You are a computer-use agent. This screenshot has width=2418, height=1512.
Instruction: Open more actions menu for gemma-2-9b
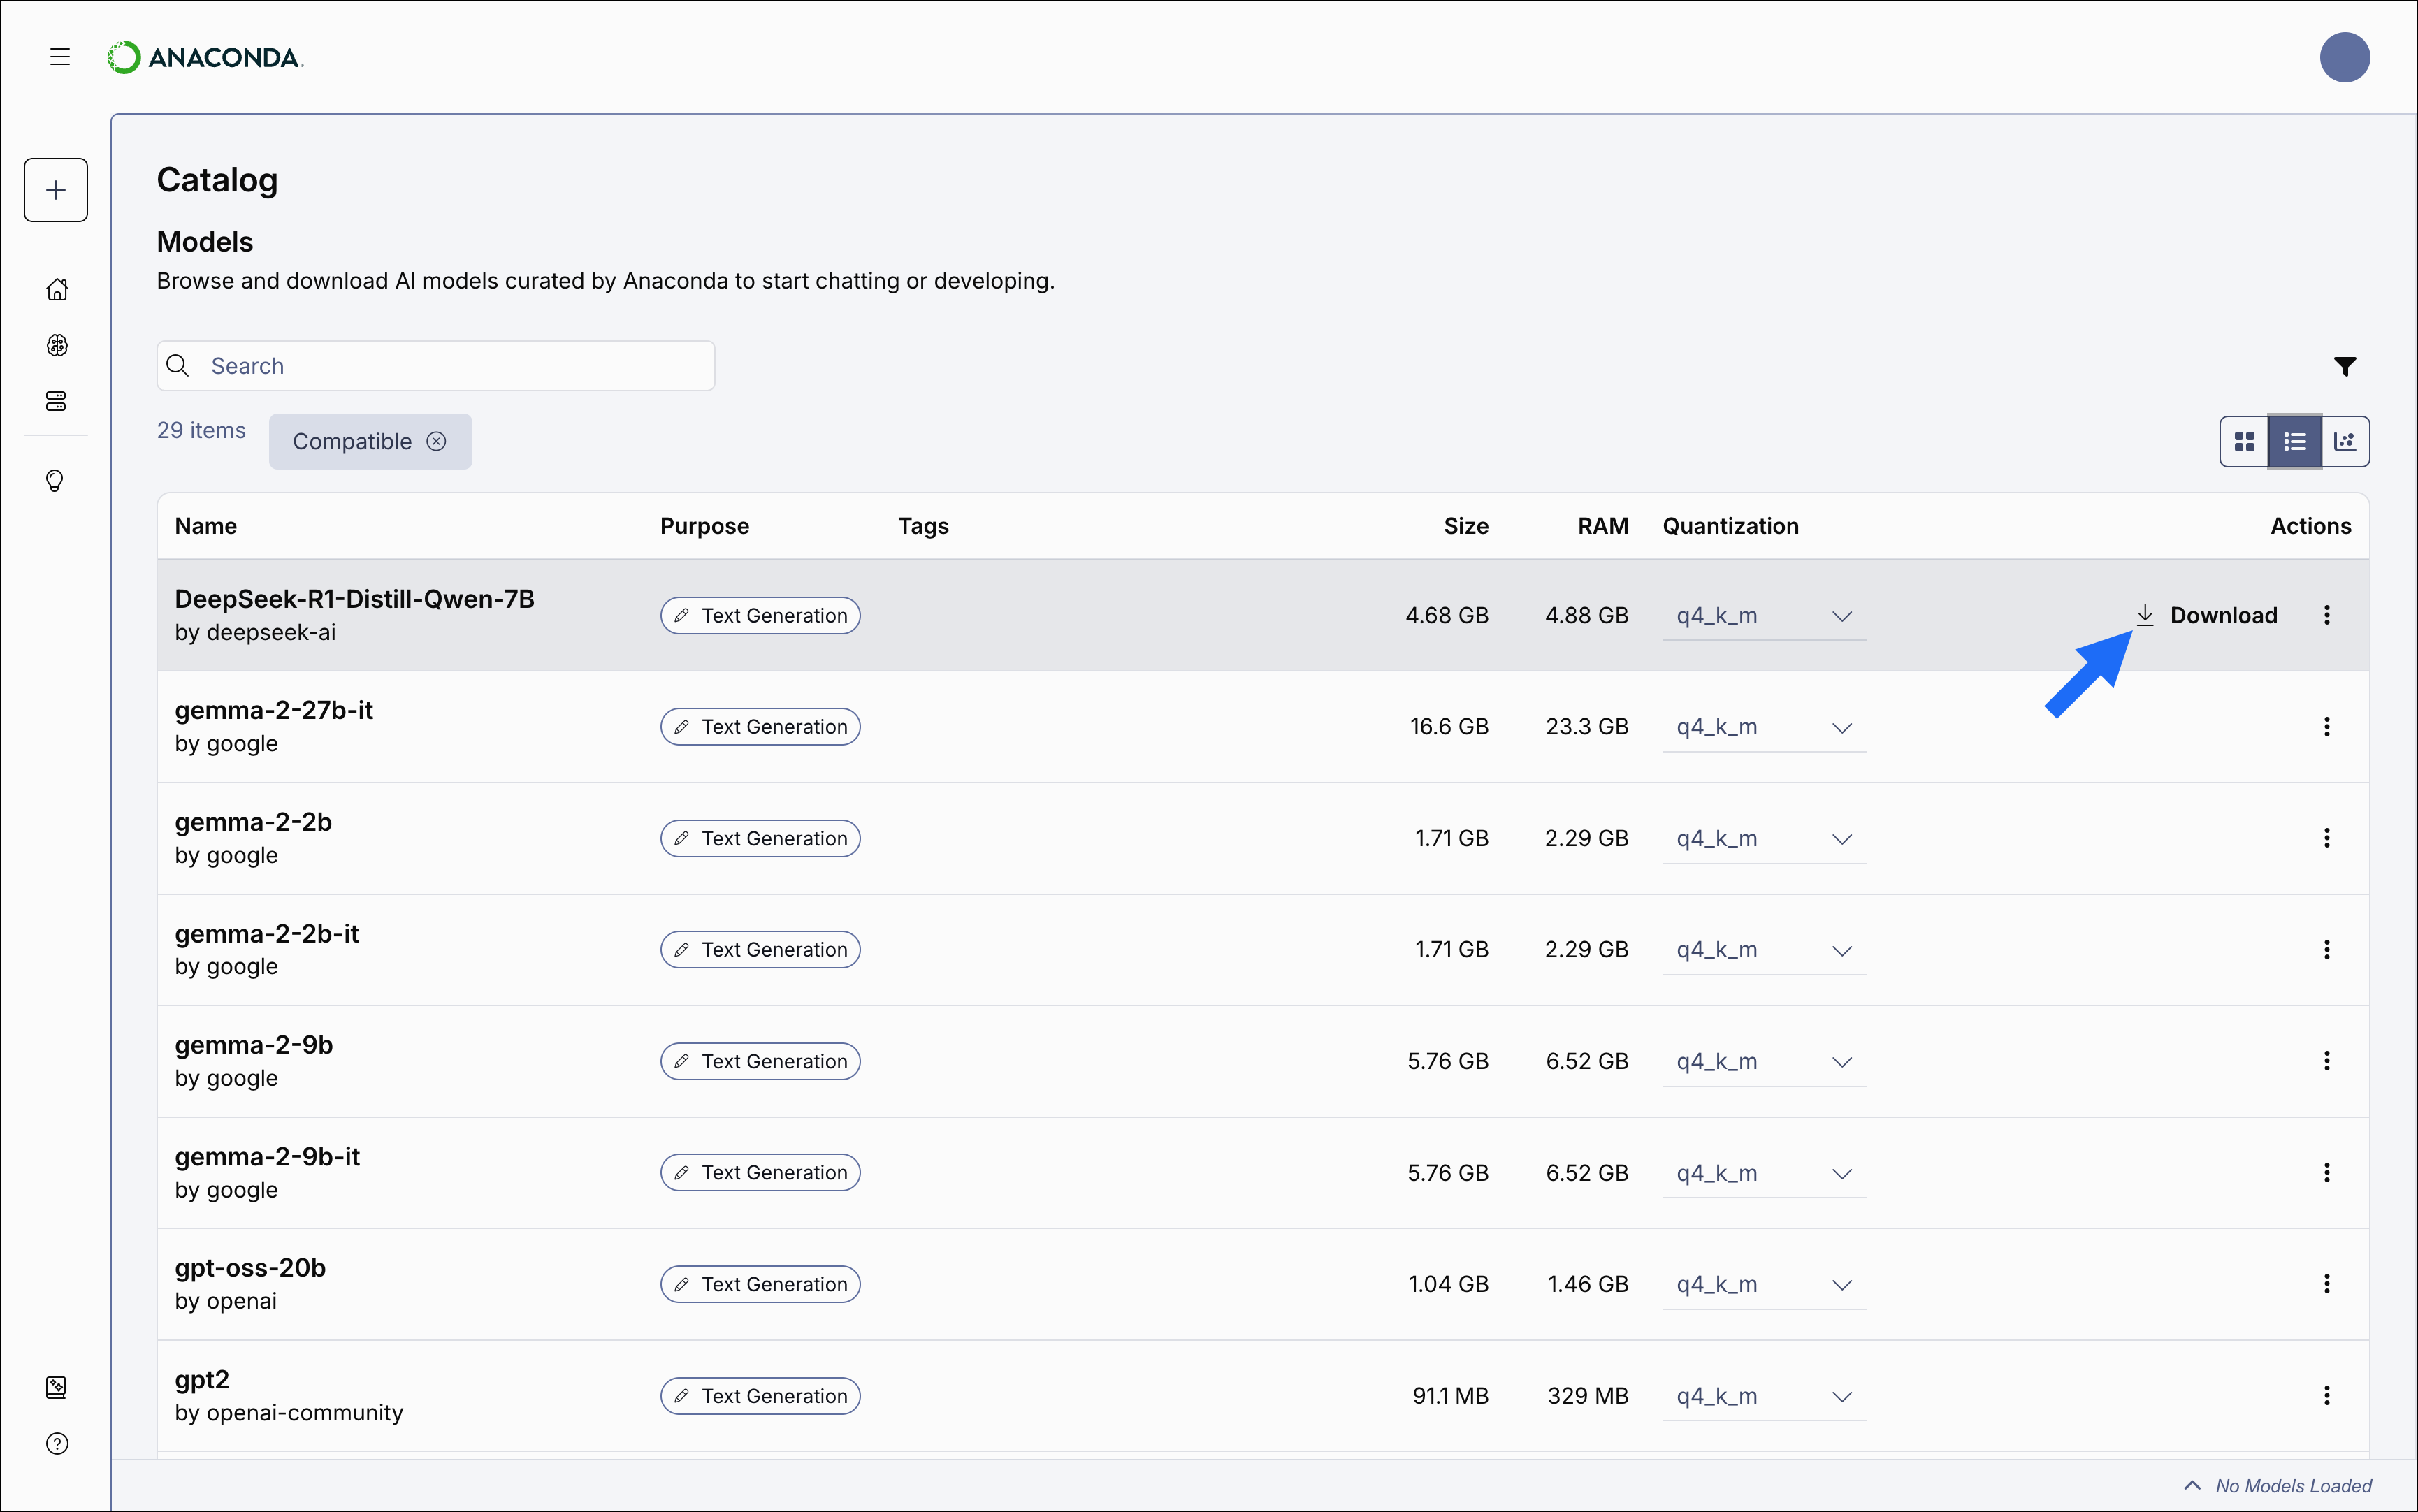click(x=2327, y=1061)
